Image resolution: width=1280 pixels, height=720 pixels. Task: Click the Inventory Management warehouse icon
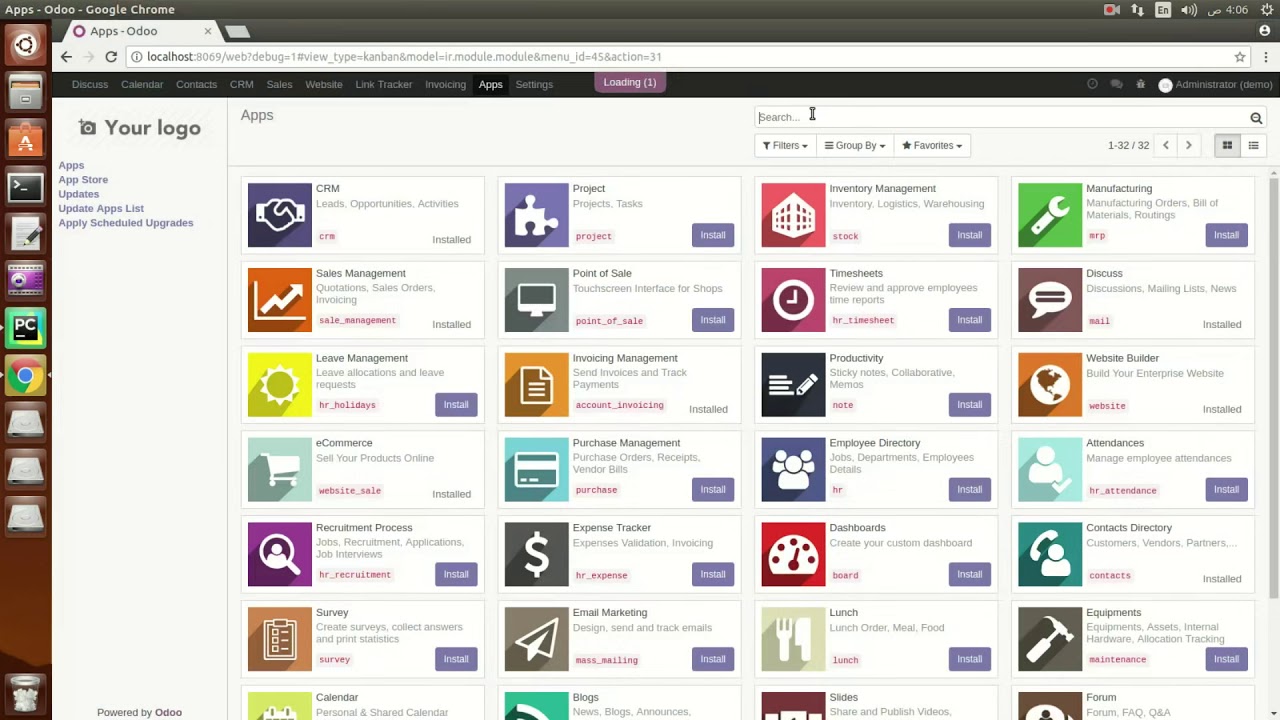coord(793,215)
